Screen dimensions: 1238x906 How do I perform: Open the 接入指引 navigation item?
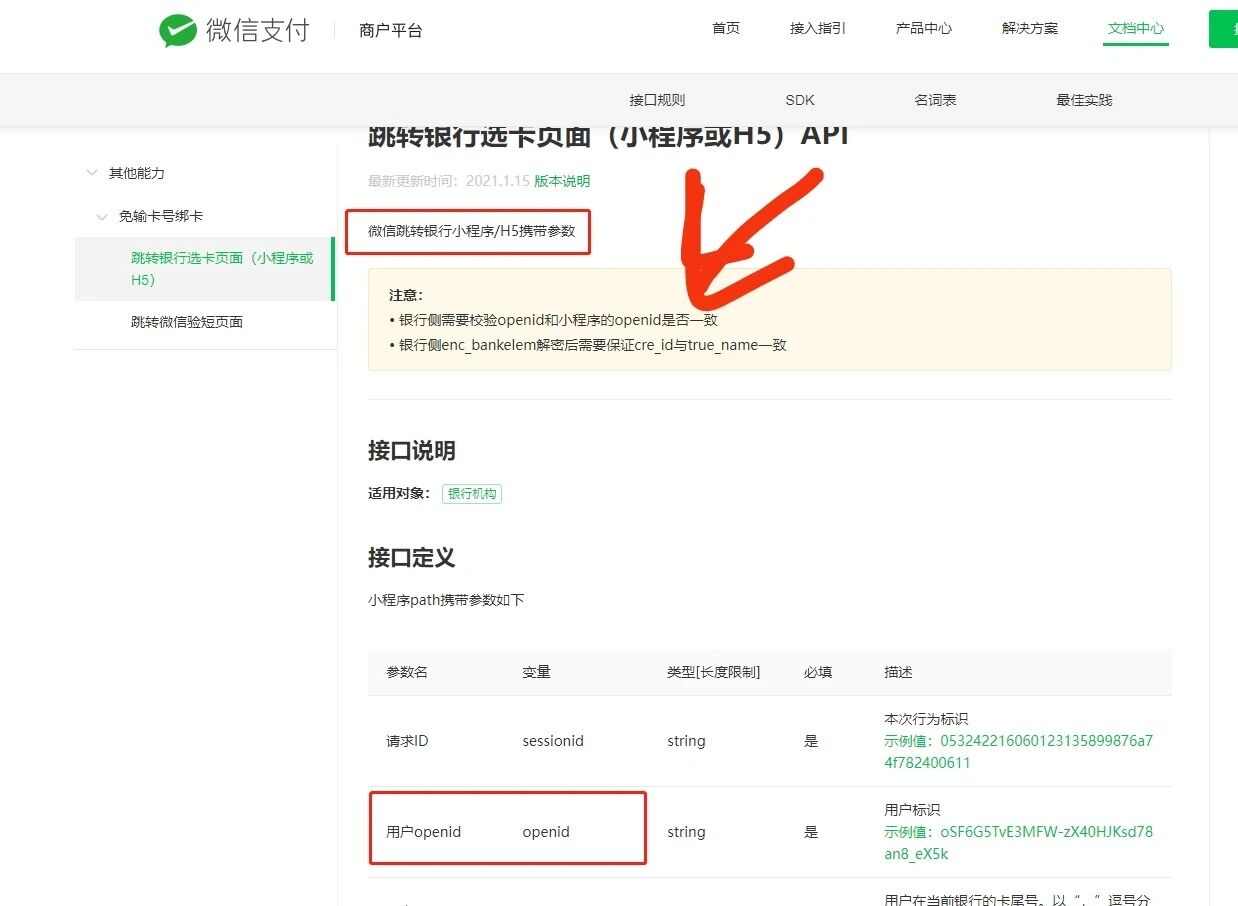(x=818, y=28)
